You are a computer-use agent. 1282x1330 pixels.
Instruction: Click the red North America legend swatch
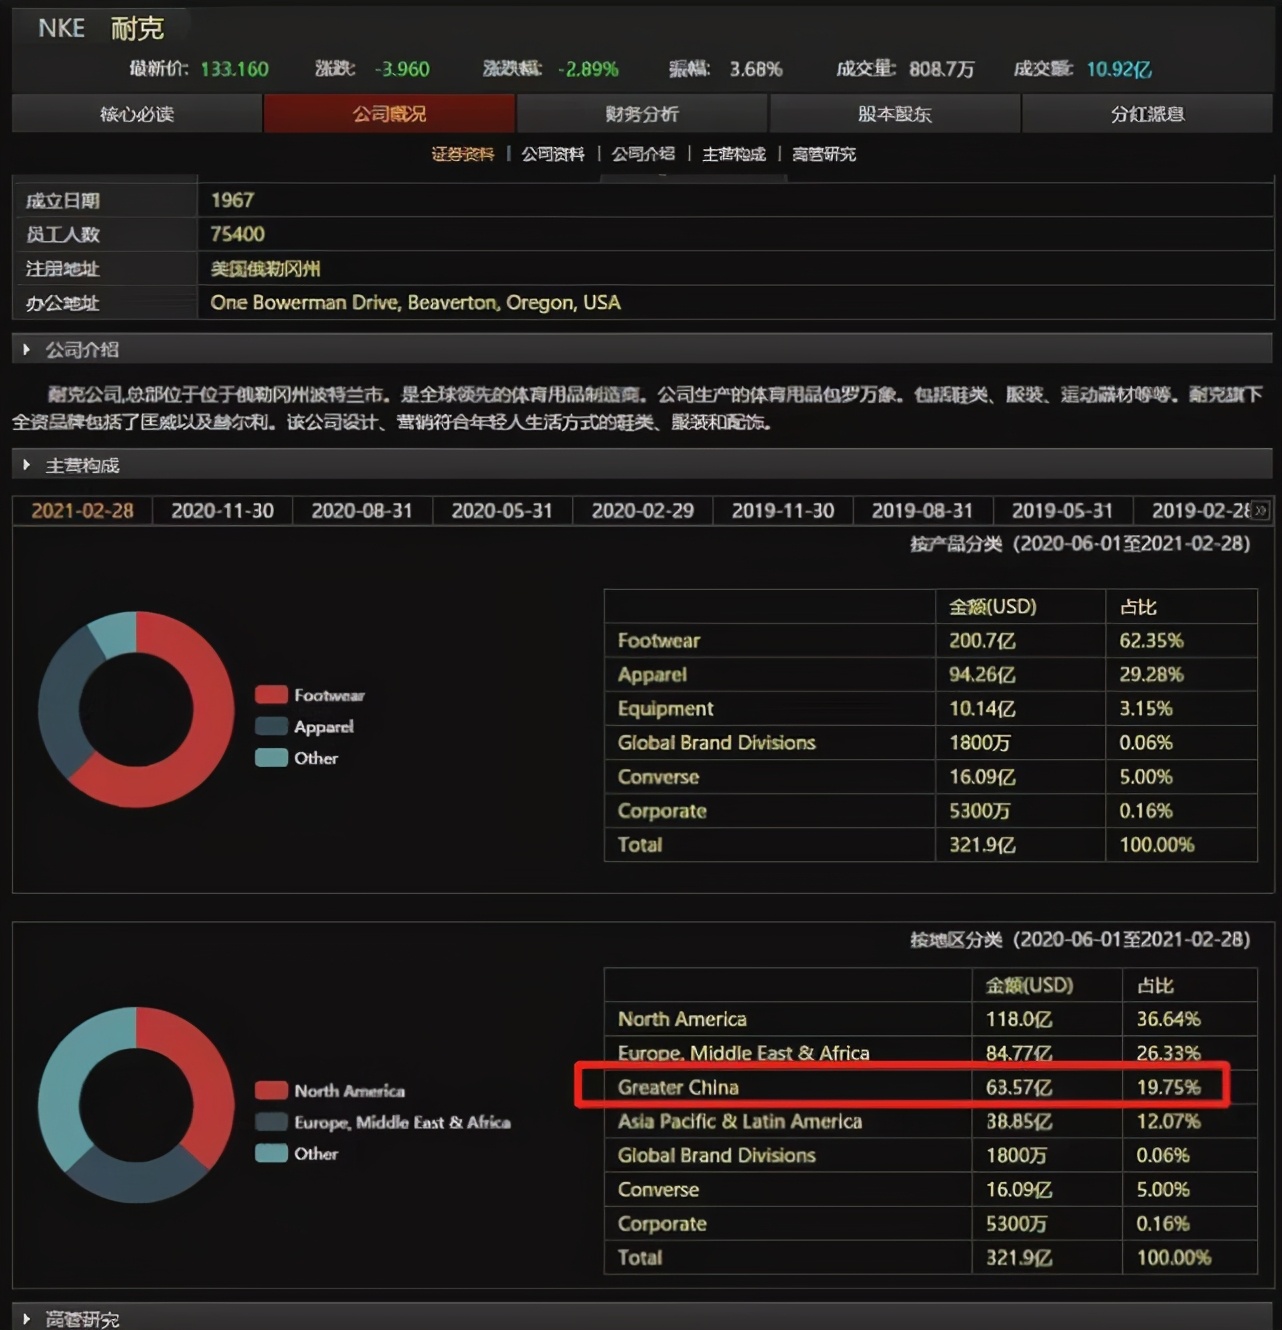coord(271,1091)
